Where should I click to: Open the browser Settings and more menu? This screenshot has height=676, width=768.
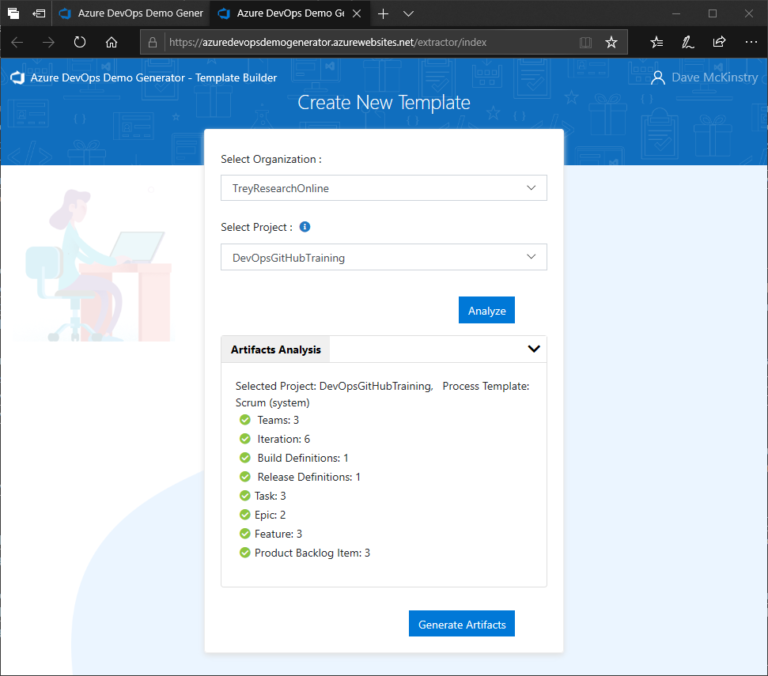[x=749, y=42]
